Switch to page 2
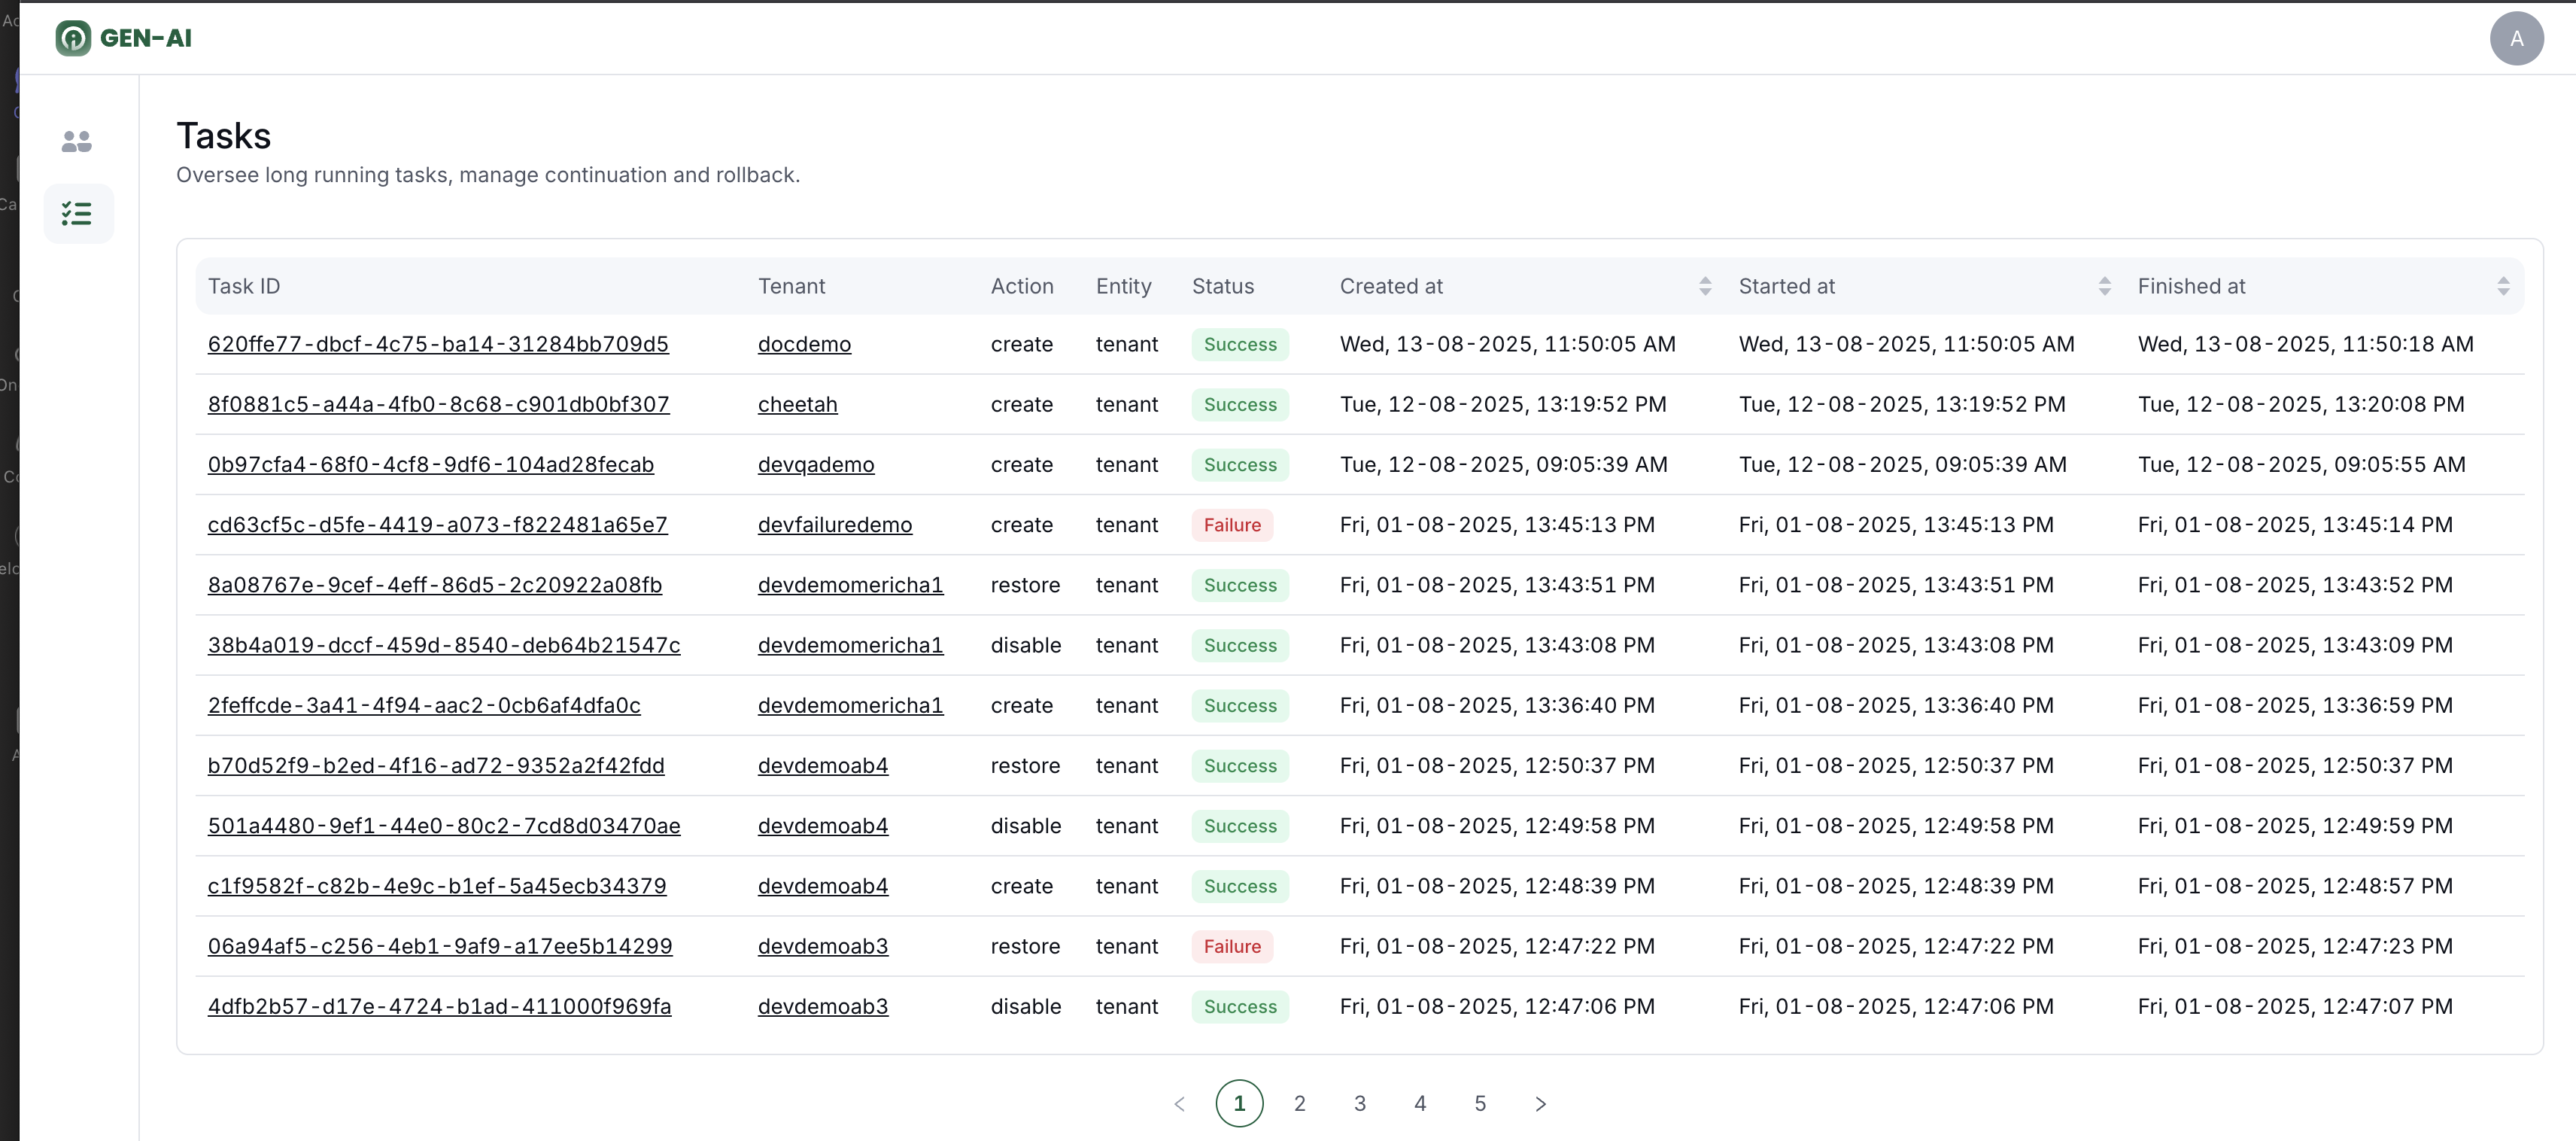 tap(1299, 1103)
